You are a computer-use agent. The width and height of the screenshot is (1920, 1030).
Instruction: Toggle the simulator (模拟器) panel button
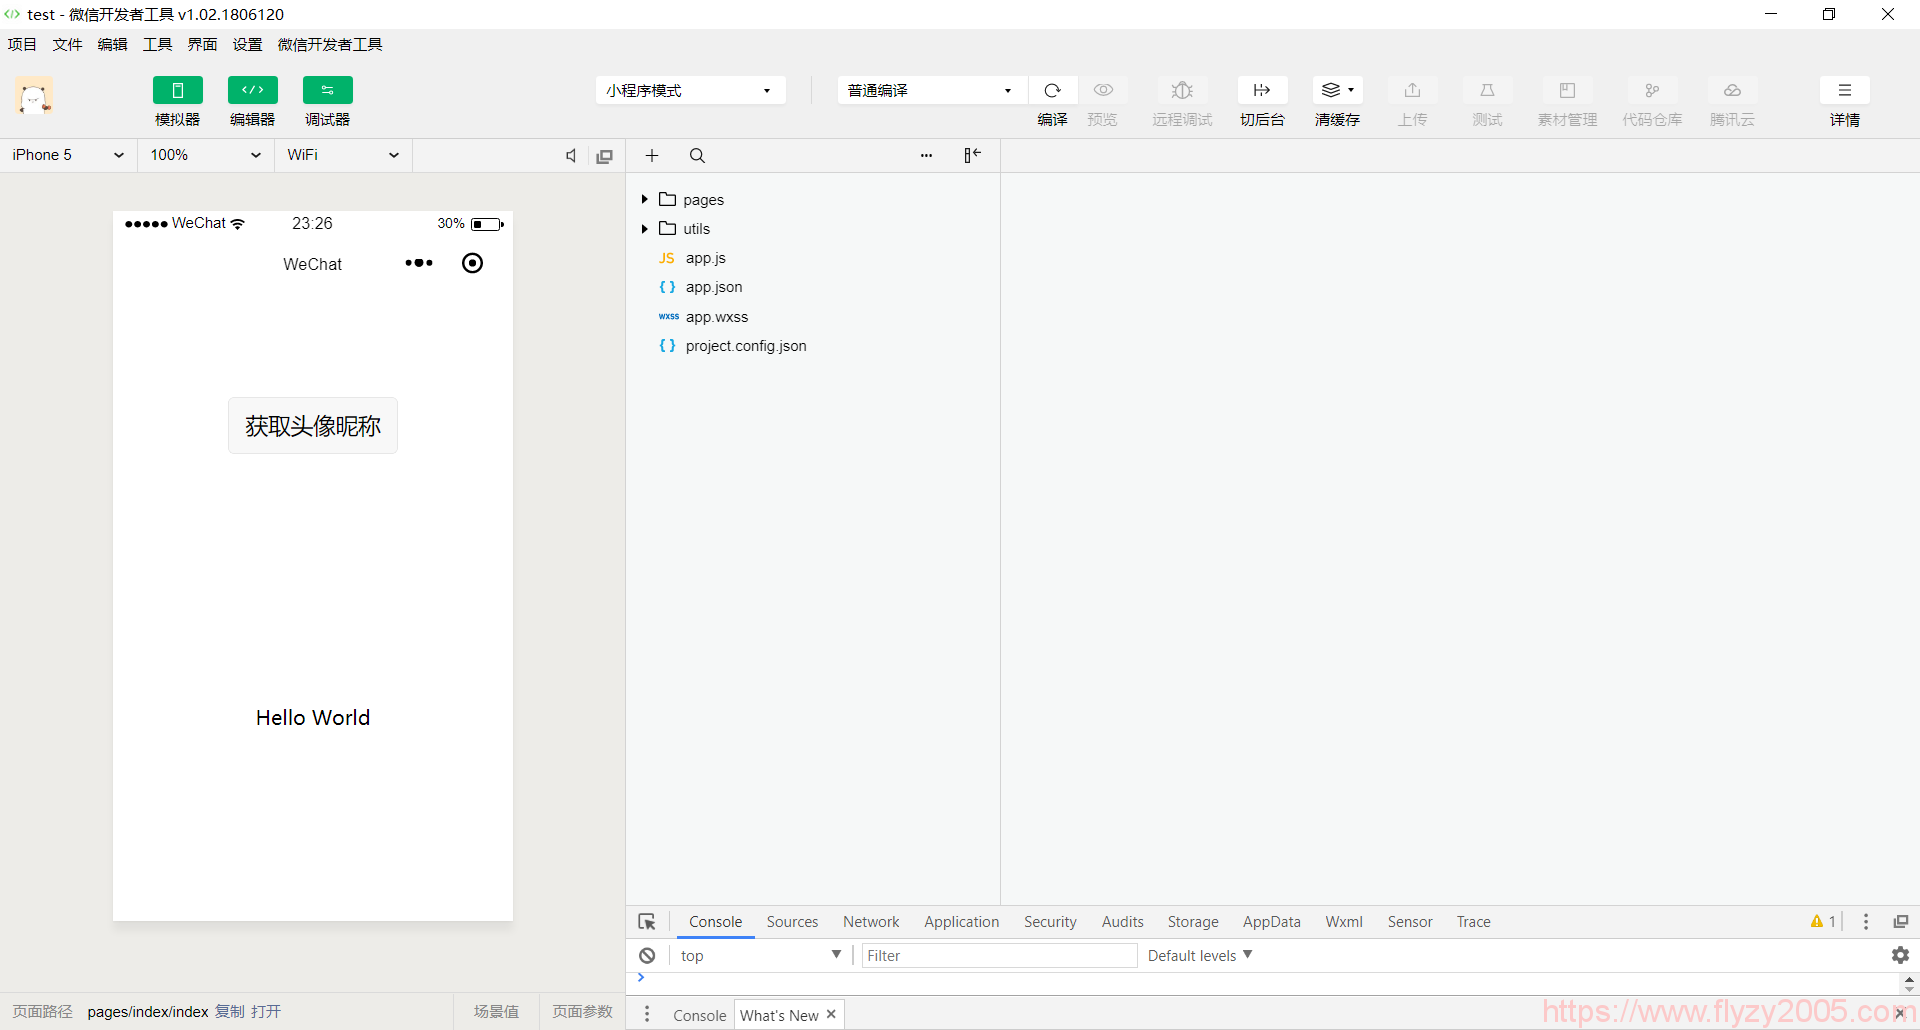point(178,90)
